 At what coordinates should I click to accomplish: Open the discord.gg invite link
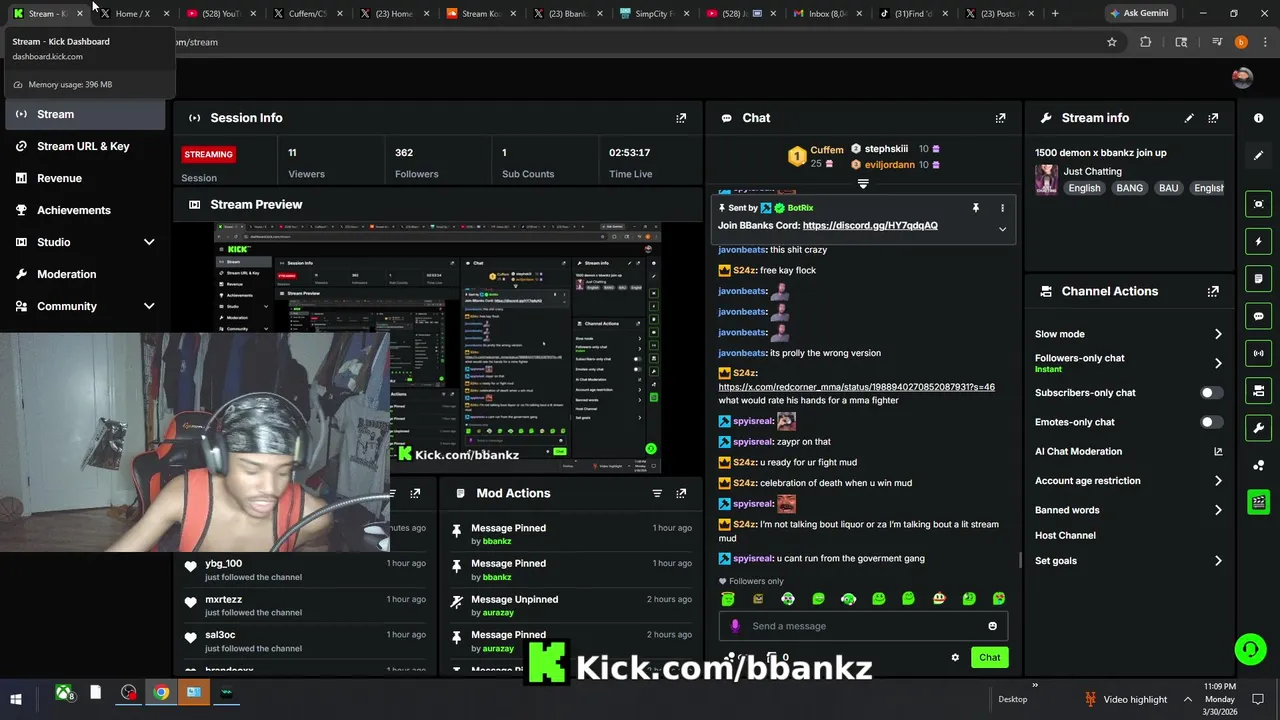pyautogui.click(x=870, y=226)
